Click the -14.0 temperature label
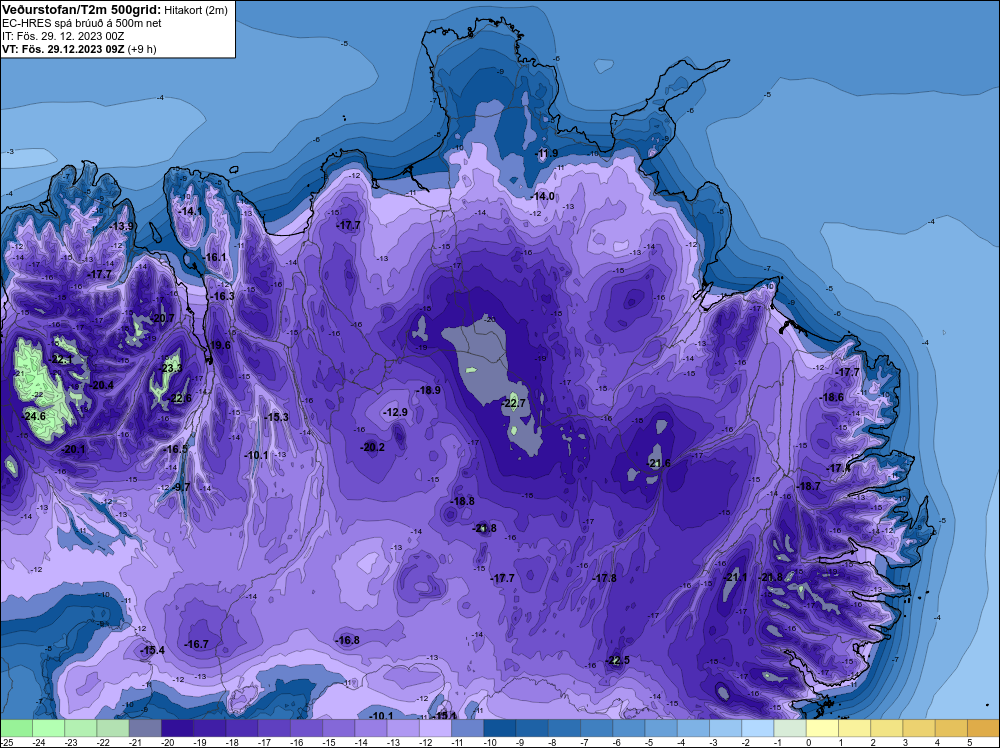The width and height of the screenshot is (1000, 748). [x=543, y=196]
